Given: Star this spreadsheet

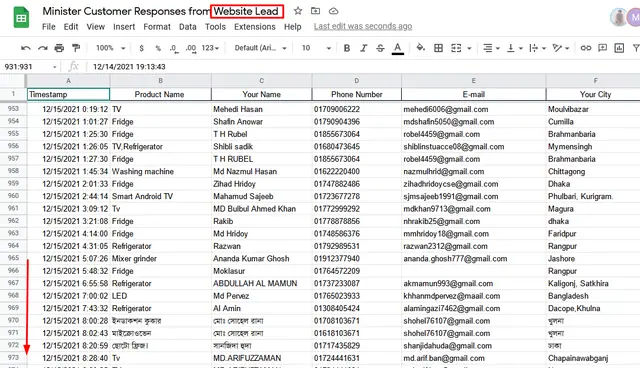Looking at the screenshot, I should pos(298,11).
